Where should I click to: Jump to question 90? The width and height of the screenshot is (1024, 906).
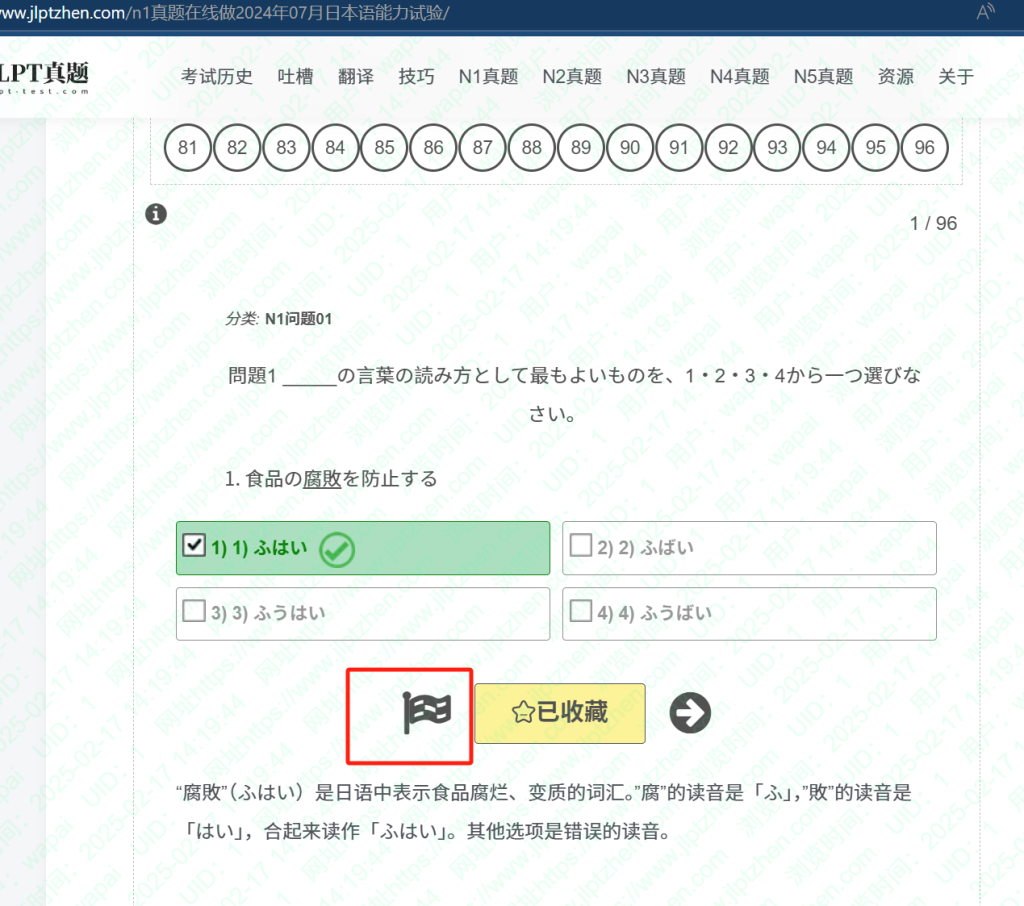tap(630, 148)
